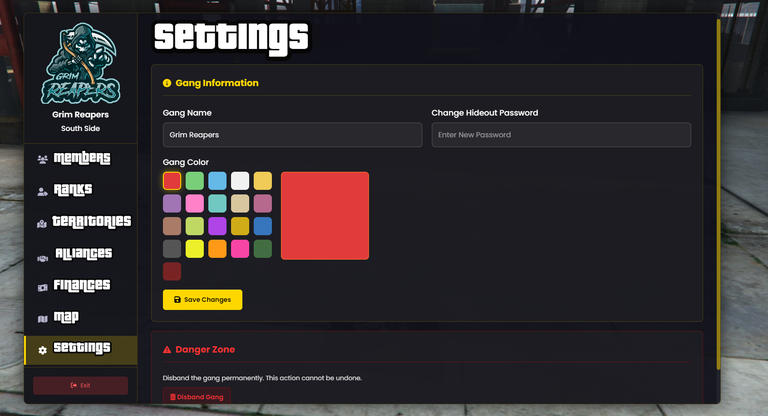This screenshot has height=416, width=768.
Task: Click the Finances money icon
Action: (42, 287)
